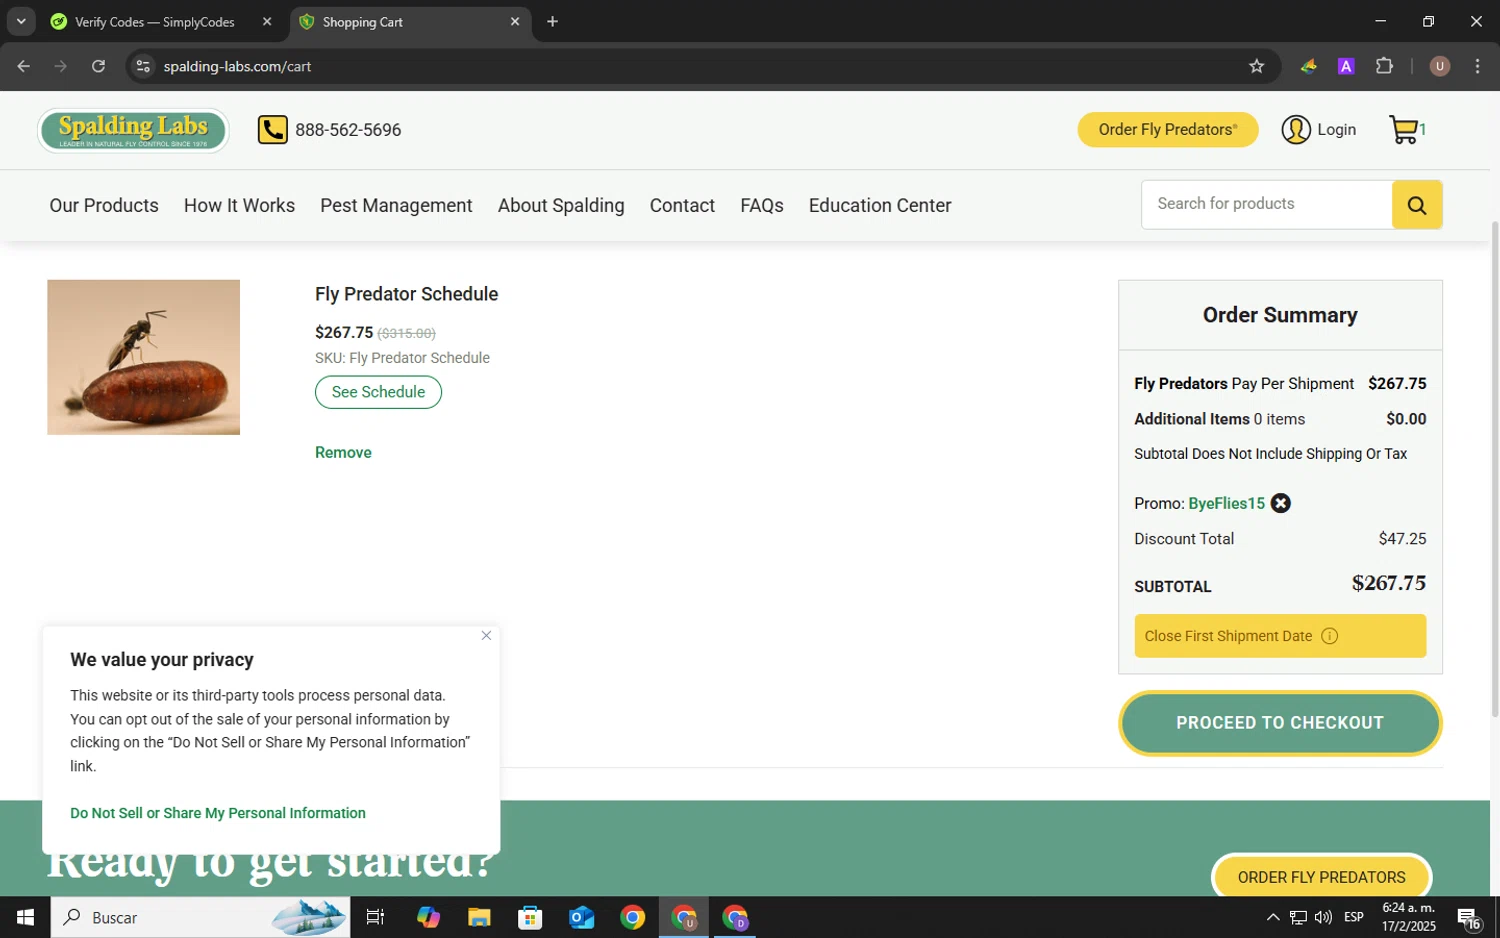Open the Copilot taskbar icon

(x=428, y=917)
